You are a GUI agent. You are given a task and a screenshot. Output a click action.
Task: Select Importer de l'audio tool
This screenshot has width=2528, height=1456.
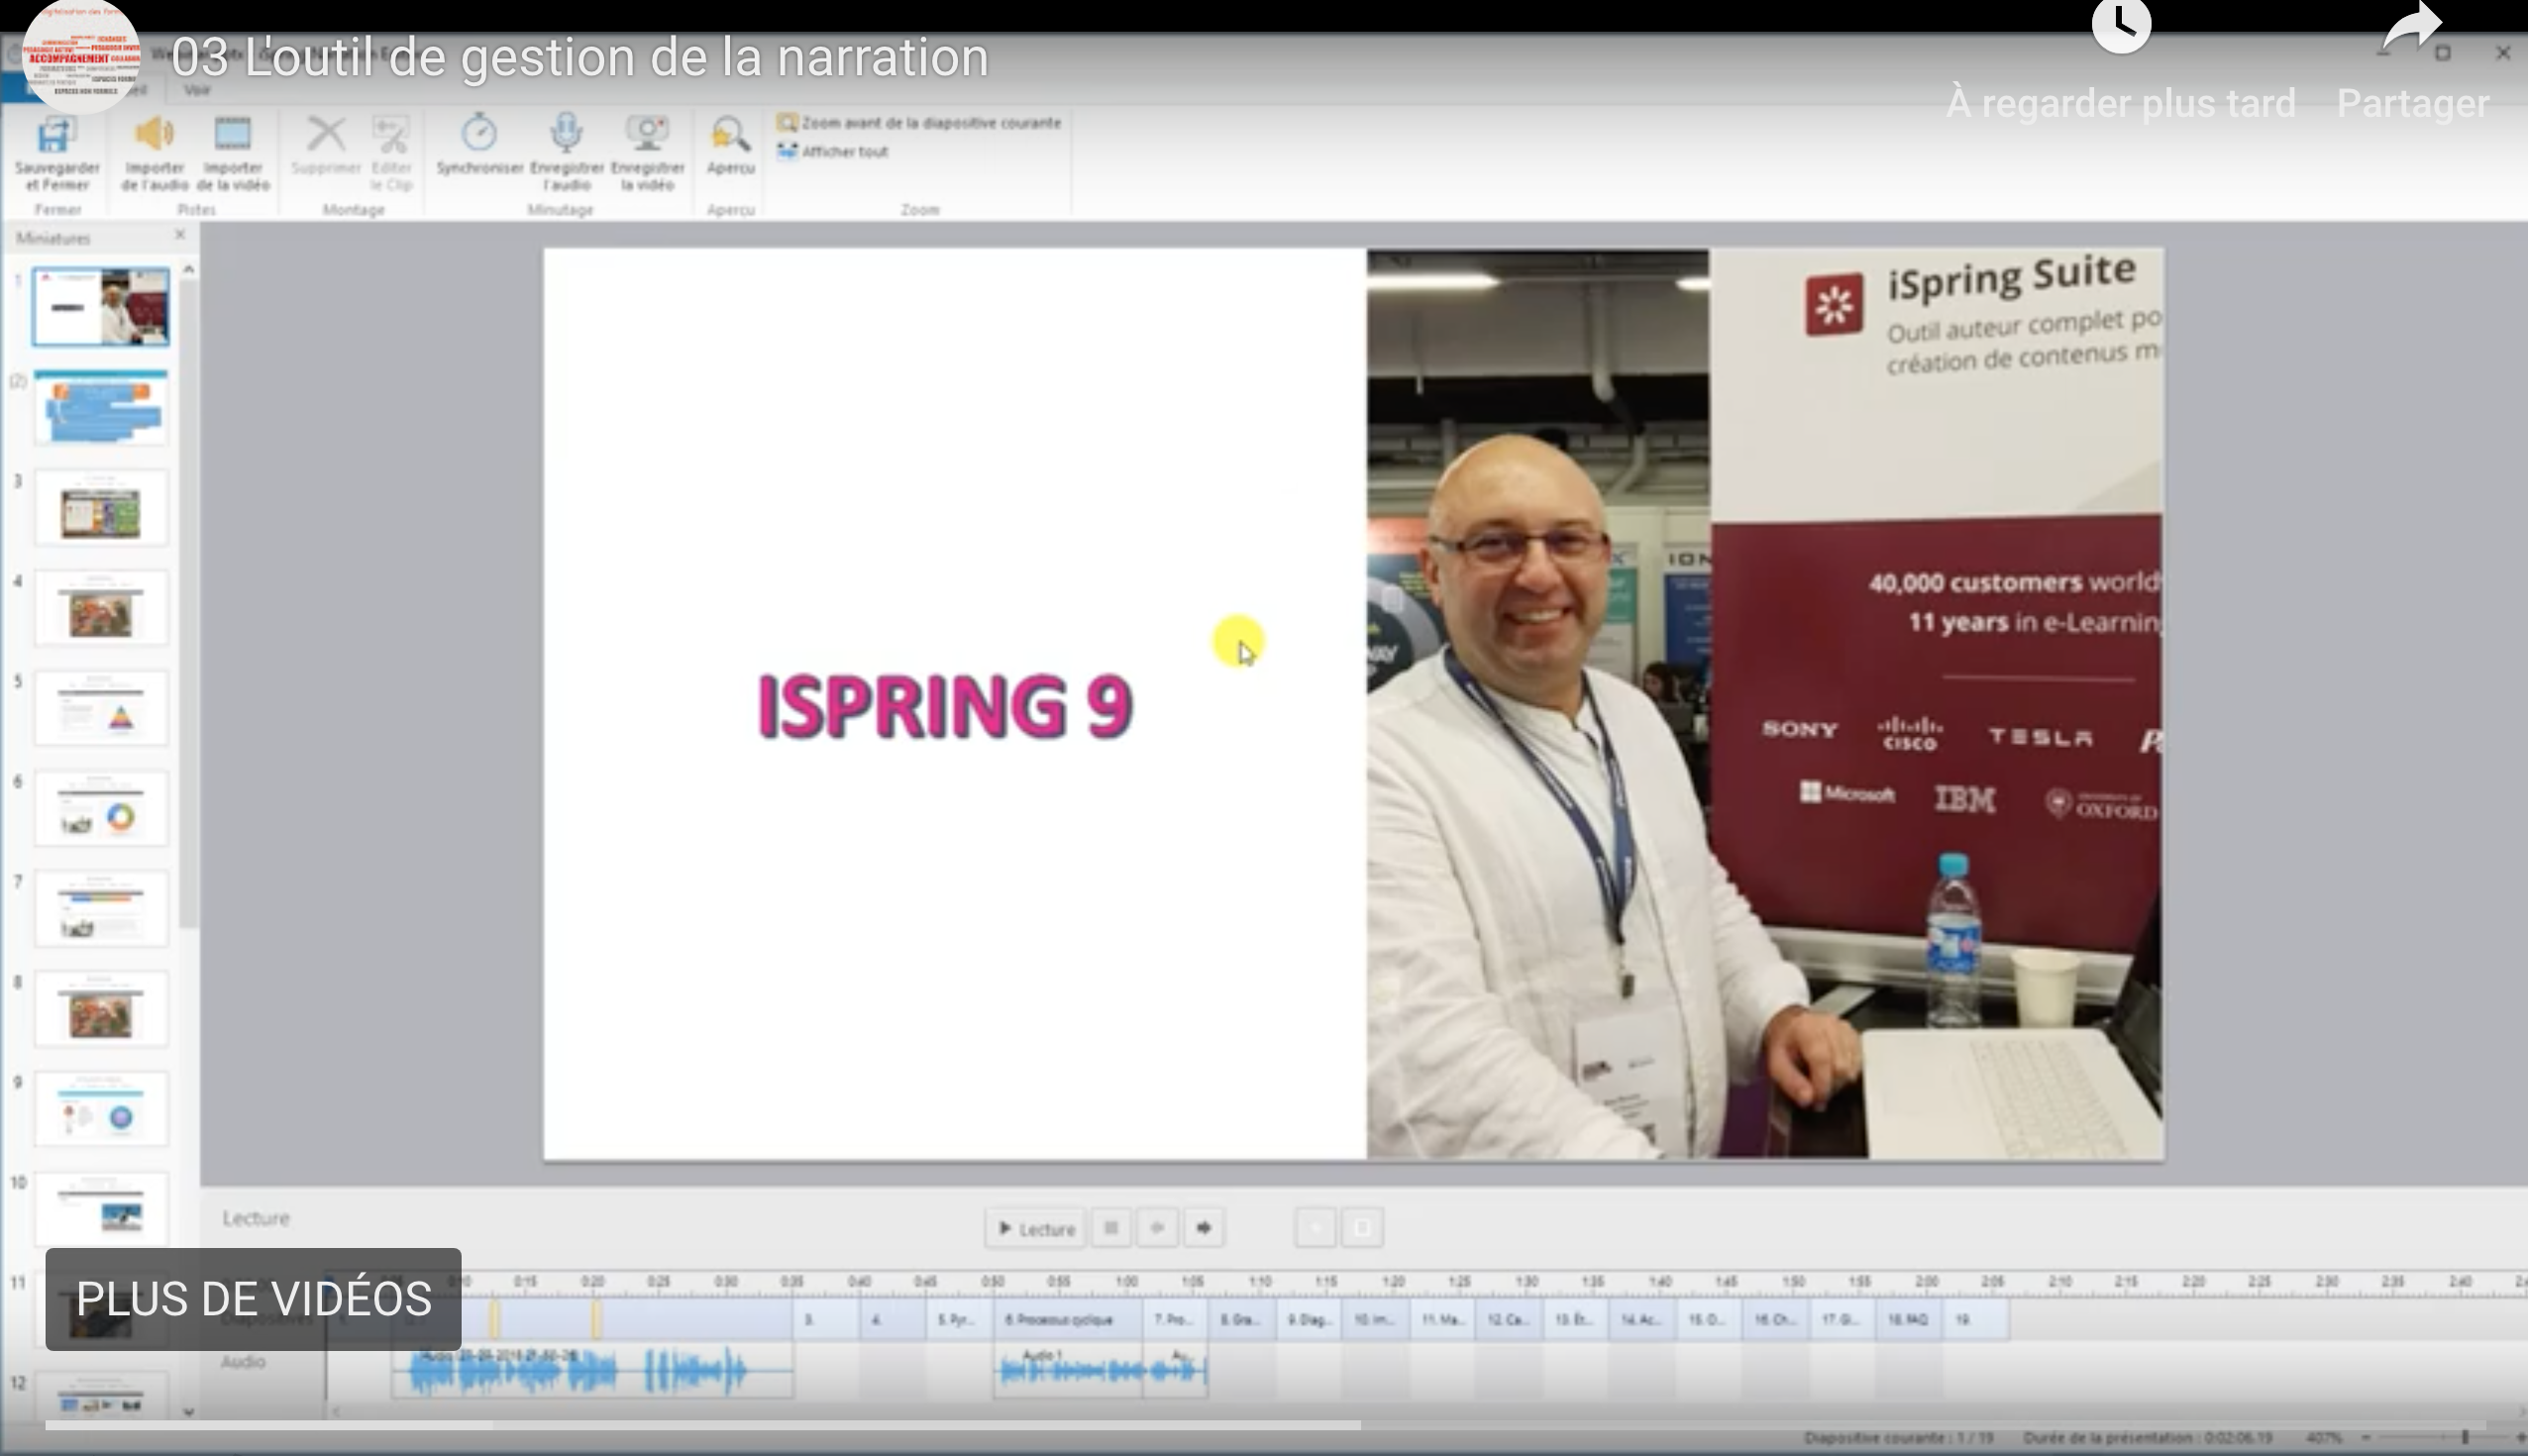[x=154, y=152]
